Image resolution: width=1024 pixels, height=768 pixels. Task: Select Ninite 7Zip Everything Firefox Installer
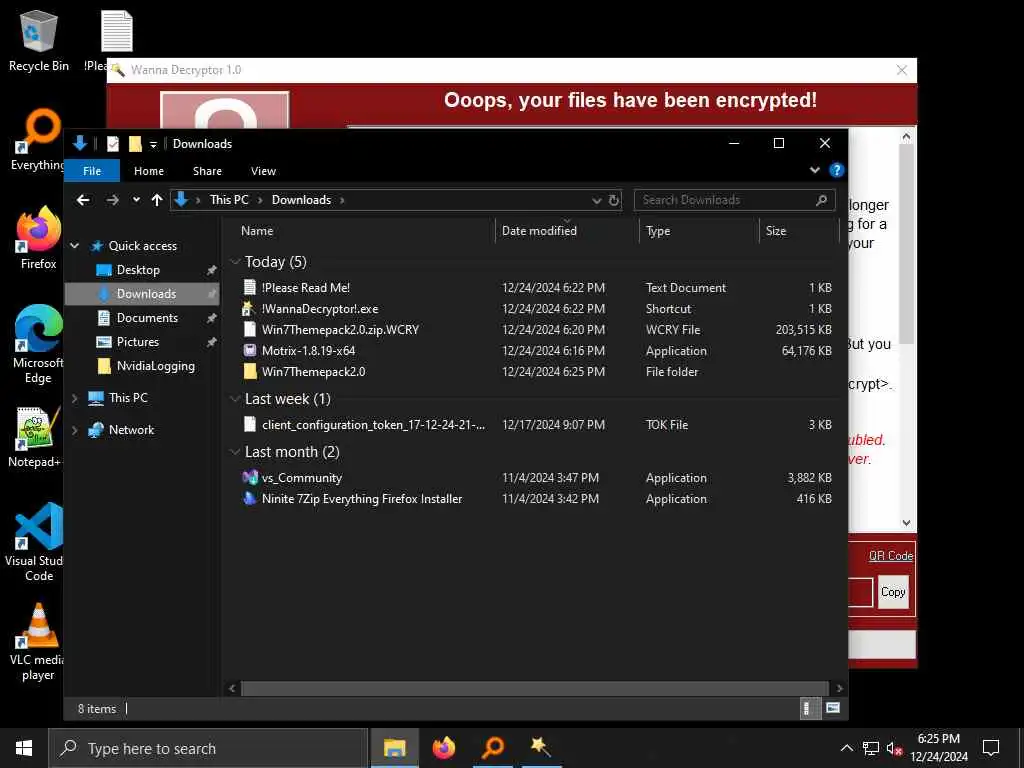click(362, 499)
